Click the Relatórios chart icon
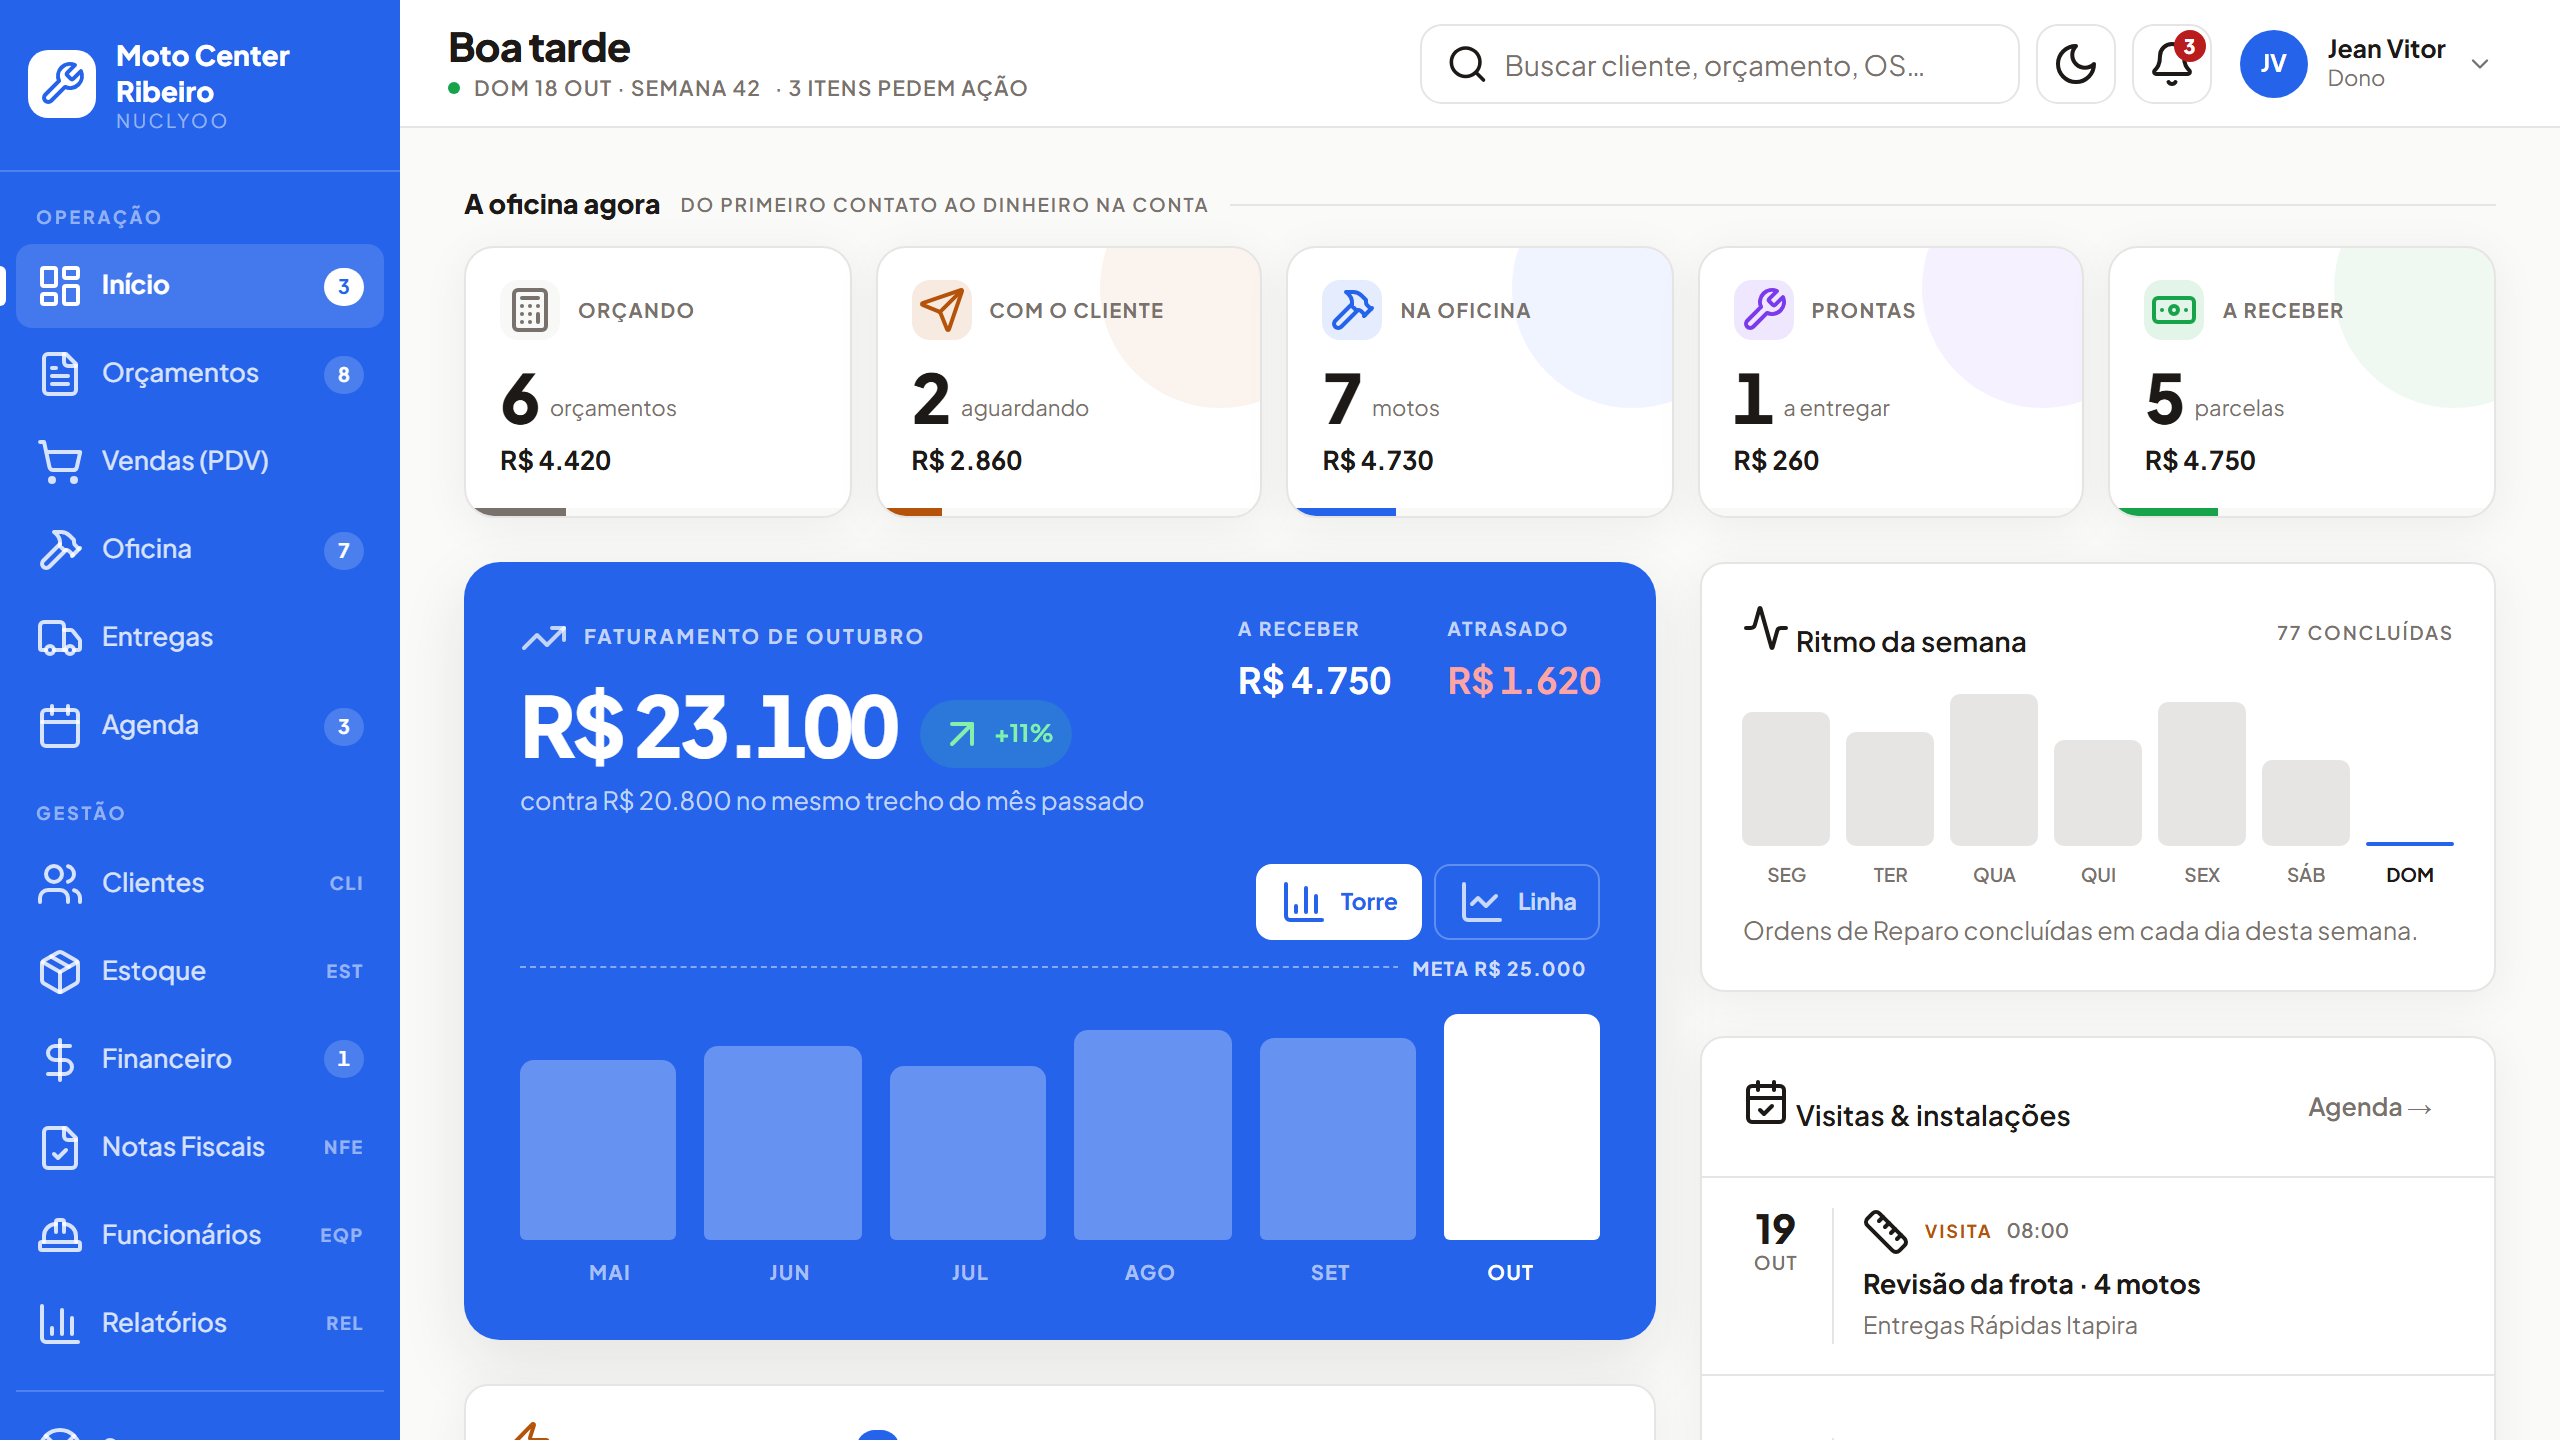Image resolution: width=2560 pixels, height=1440 pixels. click(x=60, y=1324)
